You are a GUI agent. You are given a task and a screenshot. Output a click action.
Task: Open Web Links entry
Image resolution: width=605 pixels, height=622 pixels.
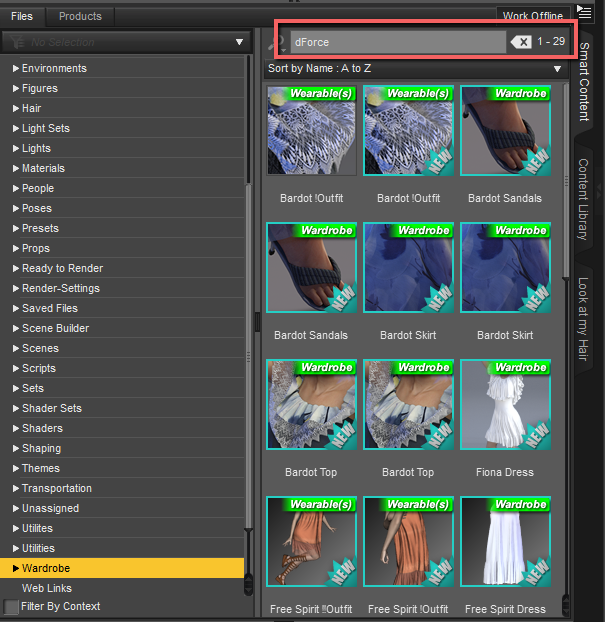click(x=47, y=588)
